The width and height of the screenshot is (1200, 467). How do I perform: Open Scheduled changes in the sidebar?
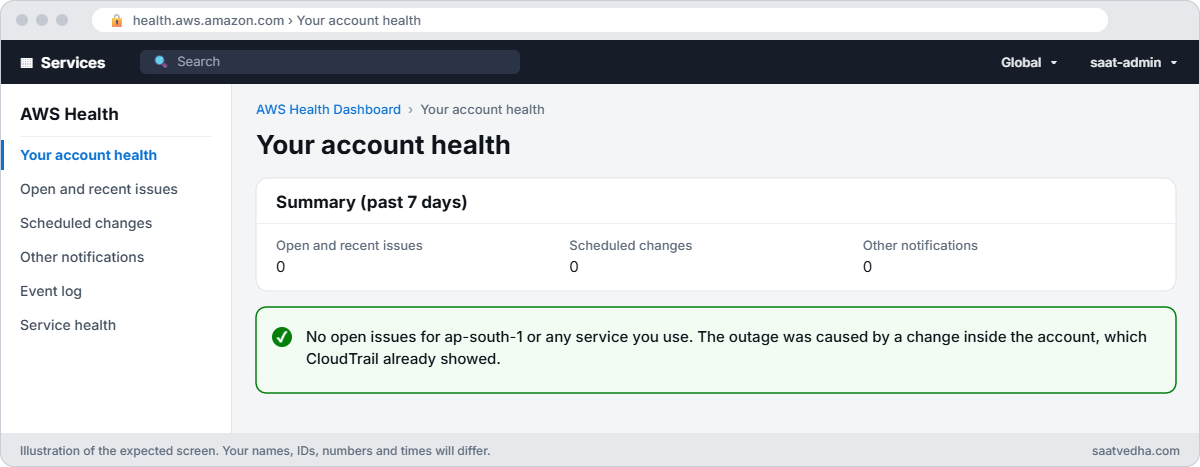[86, 223]
